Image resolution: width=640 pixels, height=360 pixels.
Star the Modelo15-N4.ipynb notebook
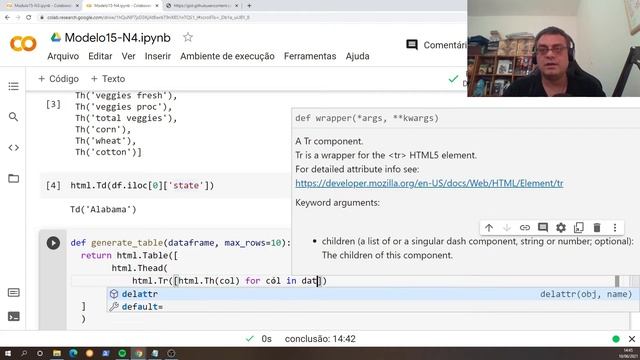[x=188, y=38]
